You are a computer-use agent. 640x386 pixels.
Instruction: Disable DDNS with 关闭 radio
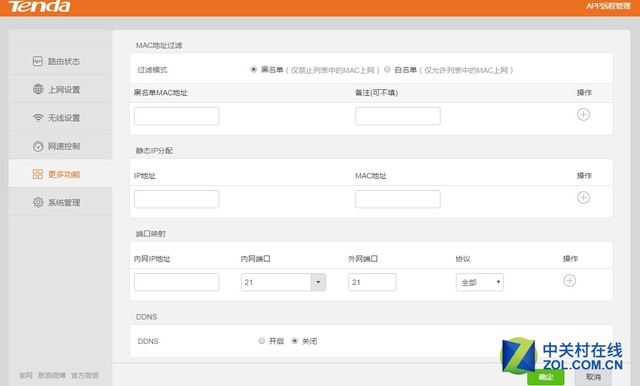(295, 341)
